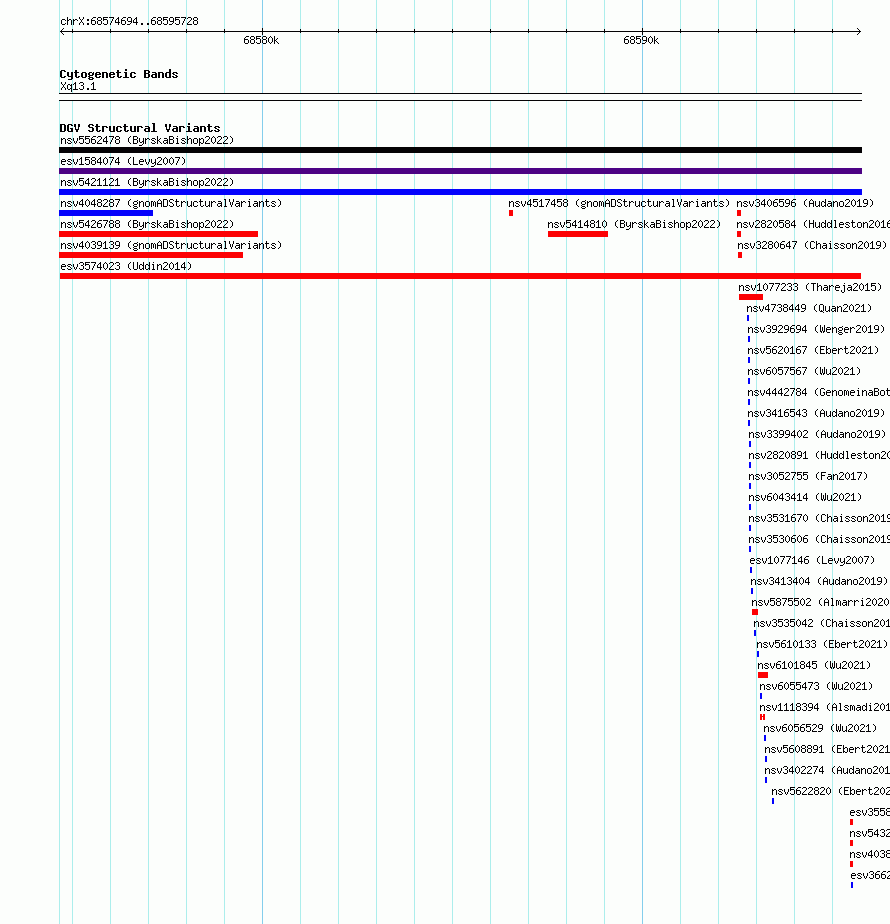The image size is (890, 924).
Task: Click the Cytogenetic Bands track title
Action: (x=118, y=74)
